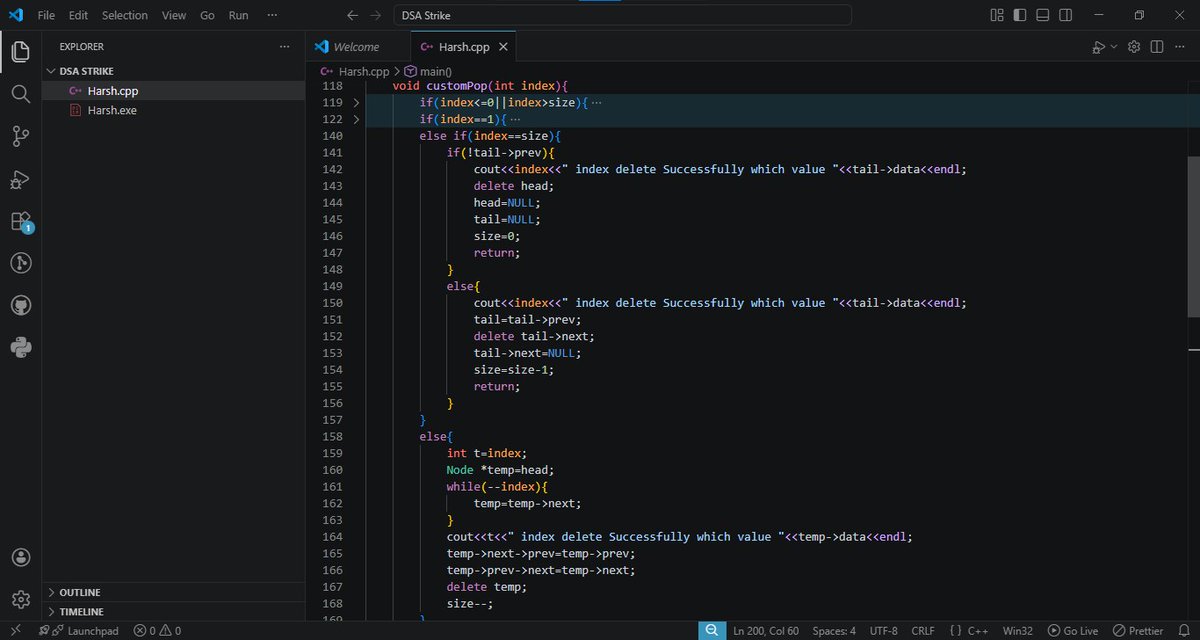The height and width of the screenshot is (640, 1200).
Task: Click the editor vertical scrollbar thumb
Action: point(1193,236)
